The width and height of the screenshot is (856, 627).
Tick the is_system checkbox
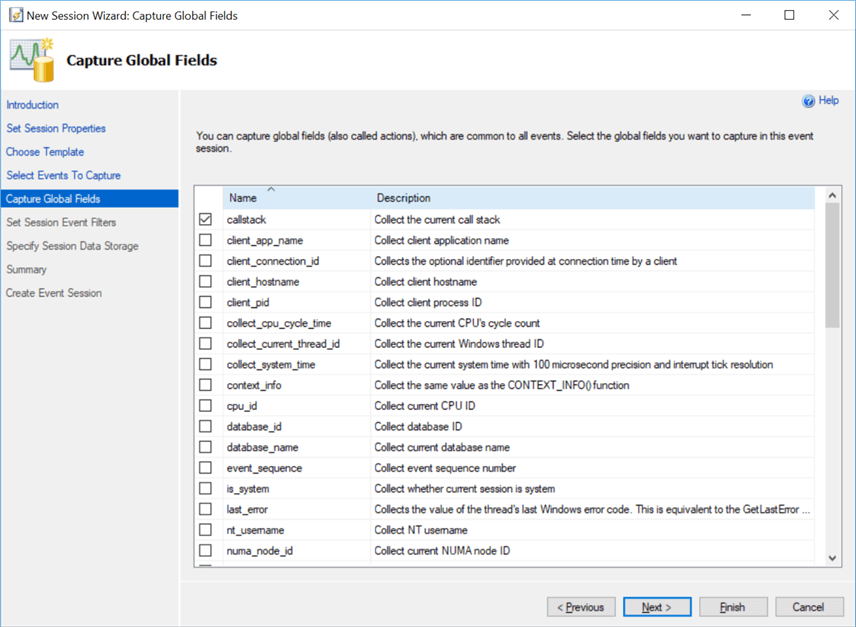(205, 488)
